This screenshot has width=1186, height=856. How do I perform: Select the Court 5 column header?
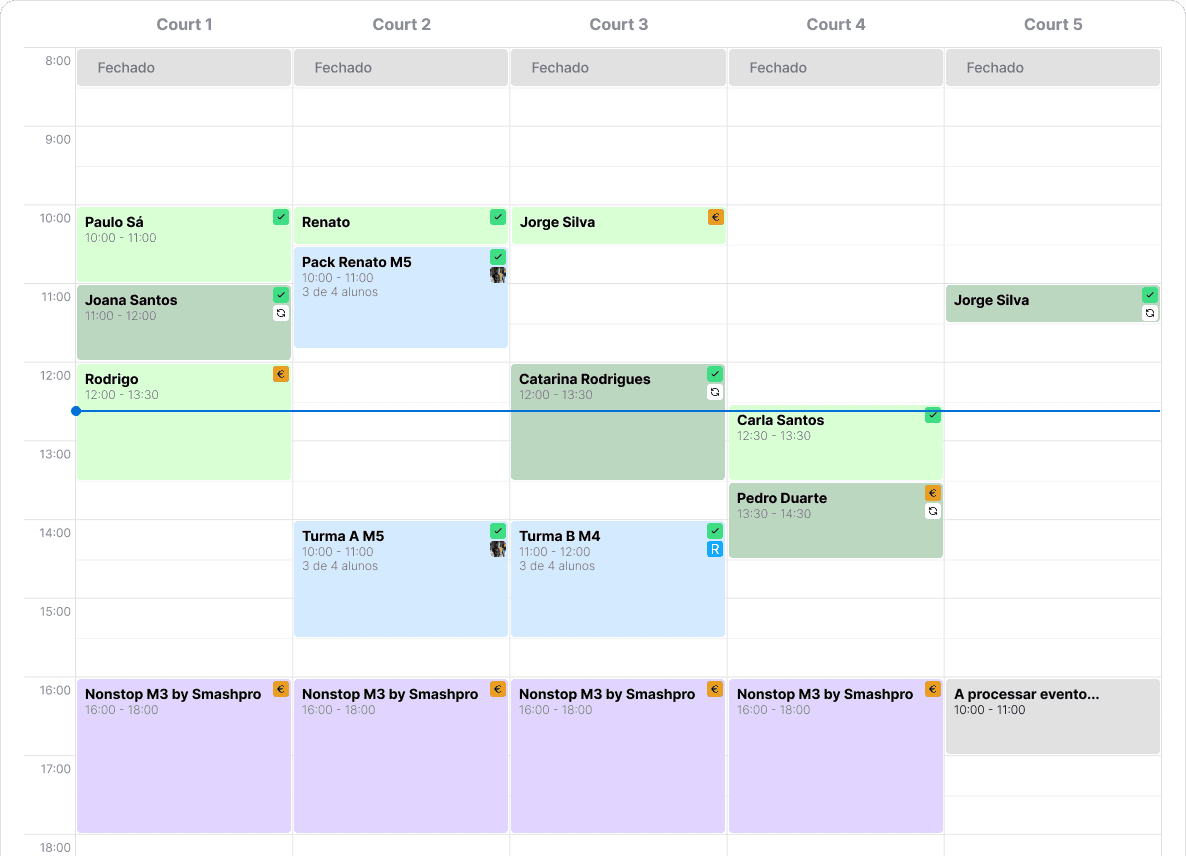1053,24
